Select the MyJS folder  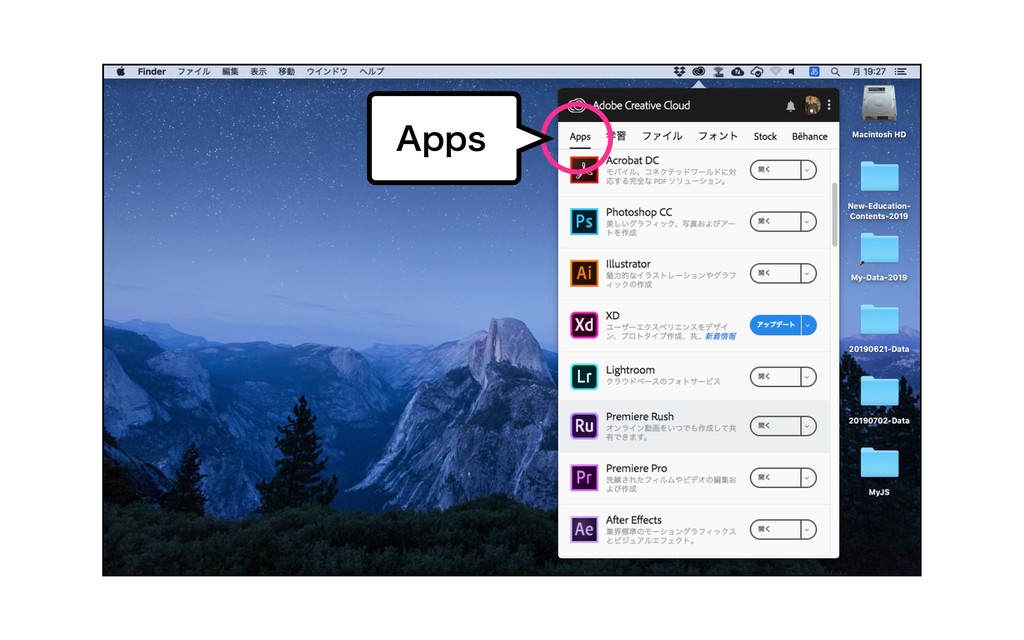click(x=879, y=464)
